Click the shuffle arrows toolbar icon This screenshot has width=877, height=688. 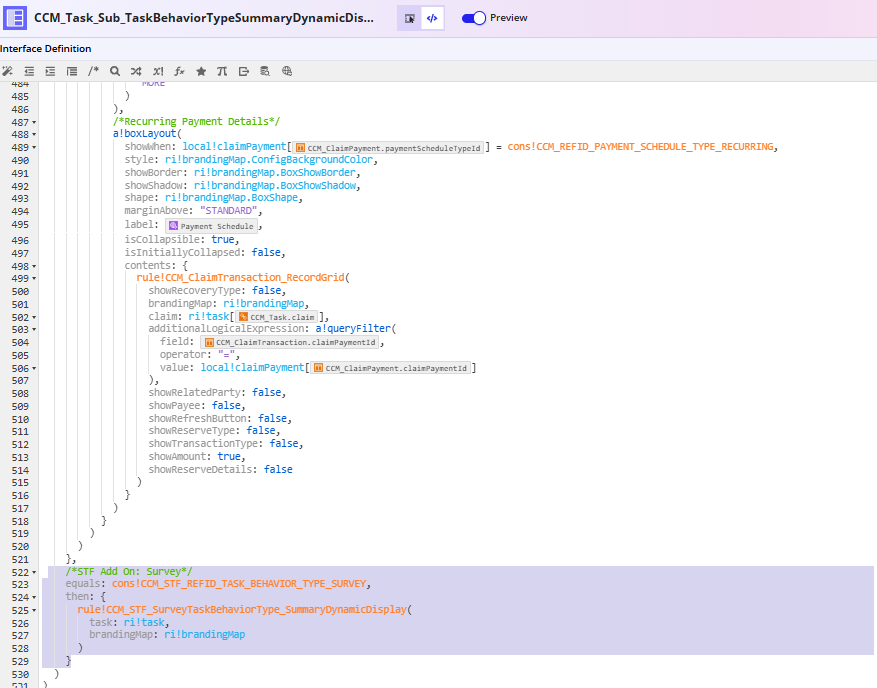click(x=136, y=71)
